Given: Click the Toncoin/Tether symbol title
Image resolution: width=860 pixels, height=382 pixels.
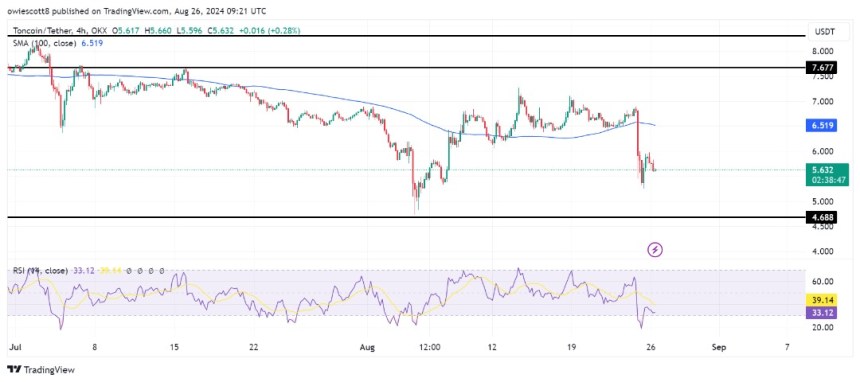Looking at the screenshot, I should [40, 31].
